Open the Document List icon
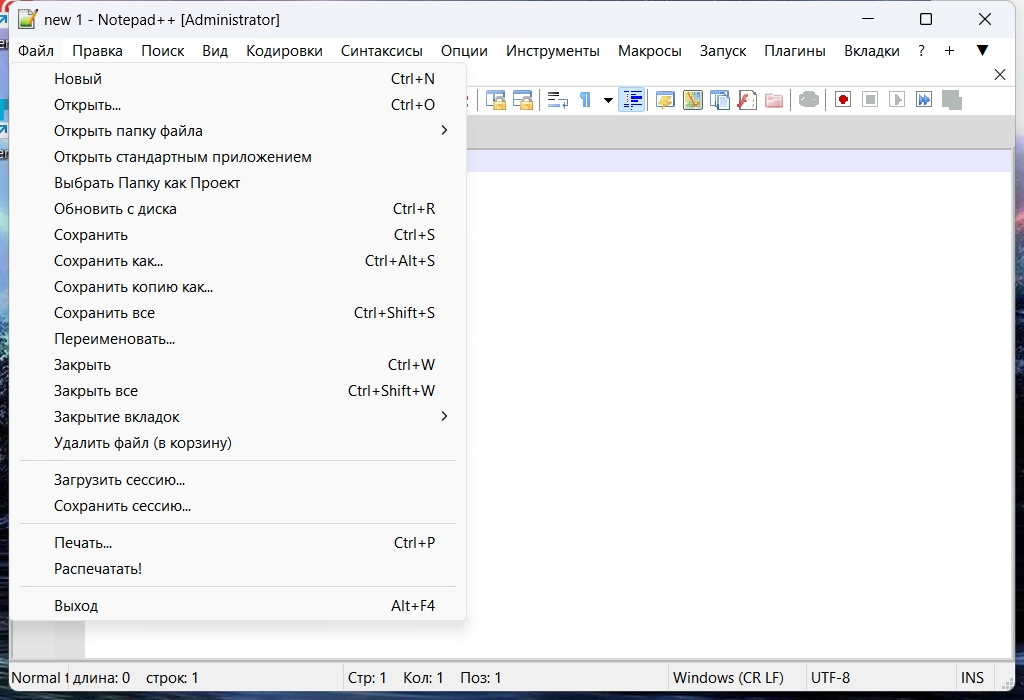The image size is (1024, 700). 720,100
